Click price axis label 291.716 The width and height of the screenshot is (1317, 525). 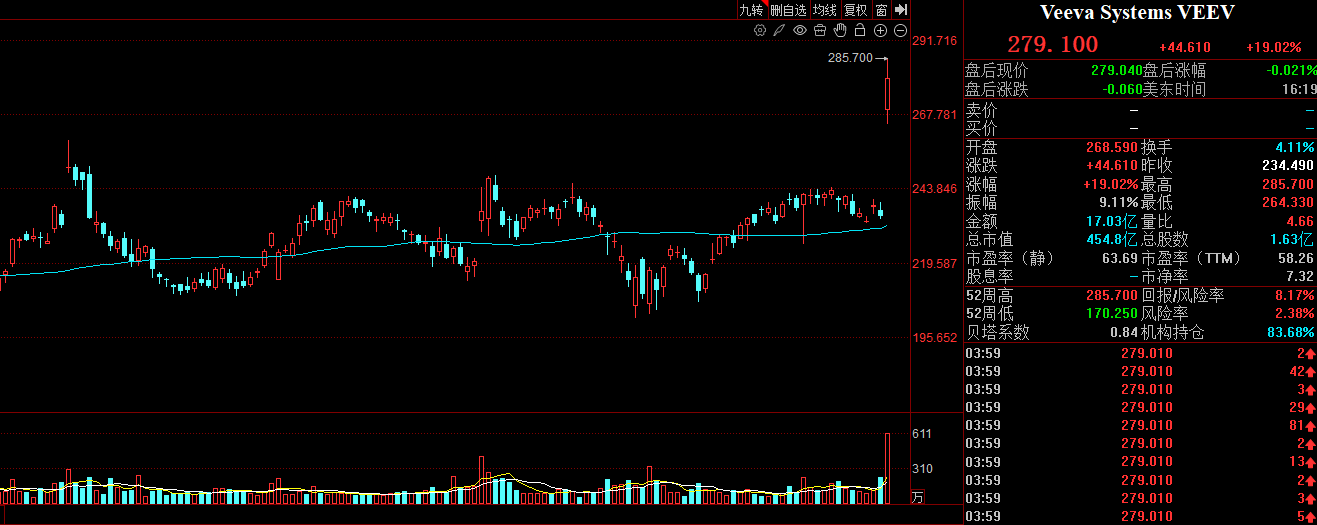[x=935, y=41]
